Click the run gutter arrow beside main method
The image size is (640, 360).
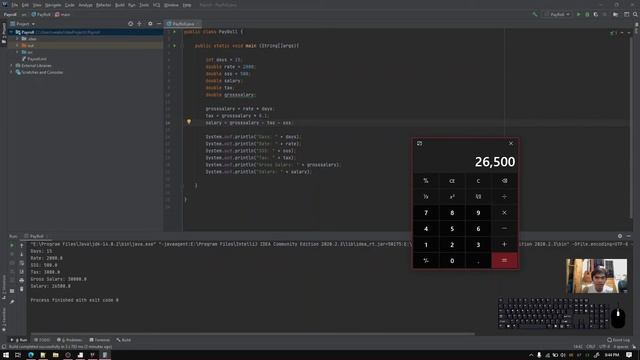(174, 46)
